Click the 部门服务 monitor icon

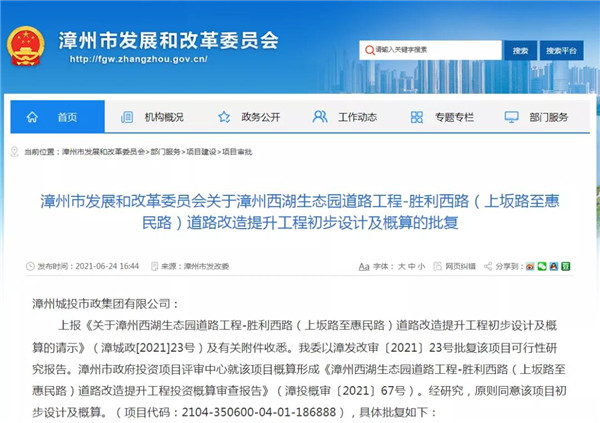click(x=511, y=117)
